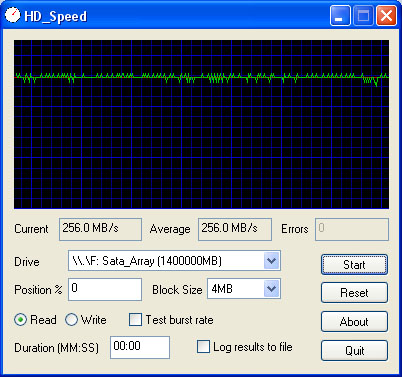
Task: Click the Start button
Action: pos(354,265)
